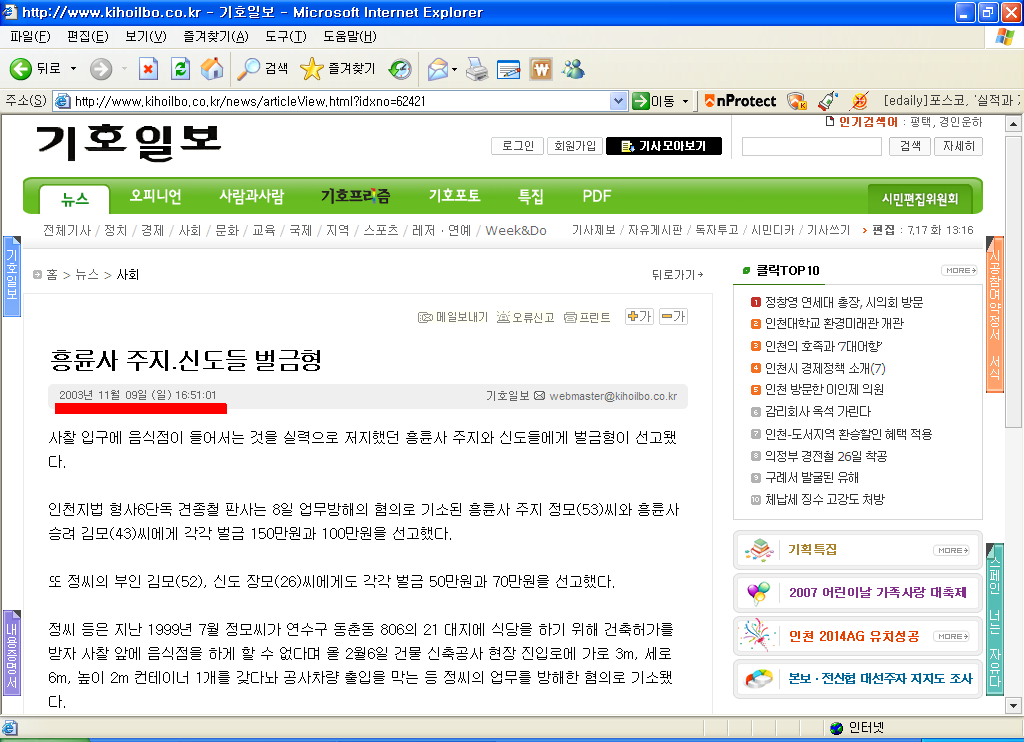This screenshot has width=1024, height=742.
Task: Print the article using the 프린트 icon
Action: pyautogui.click(x=569, y=315)
